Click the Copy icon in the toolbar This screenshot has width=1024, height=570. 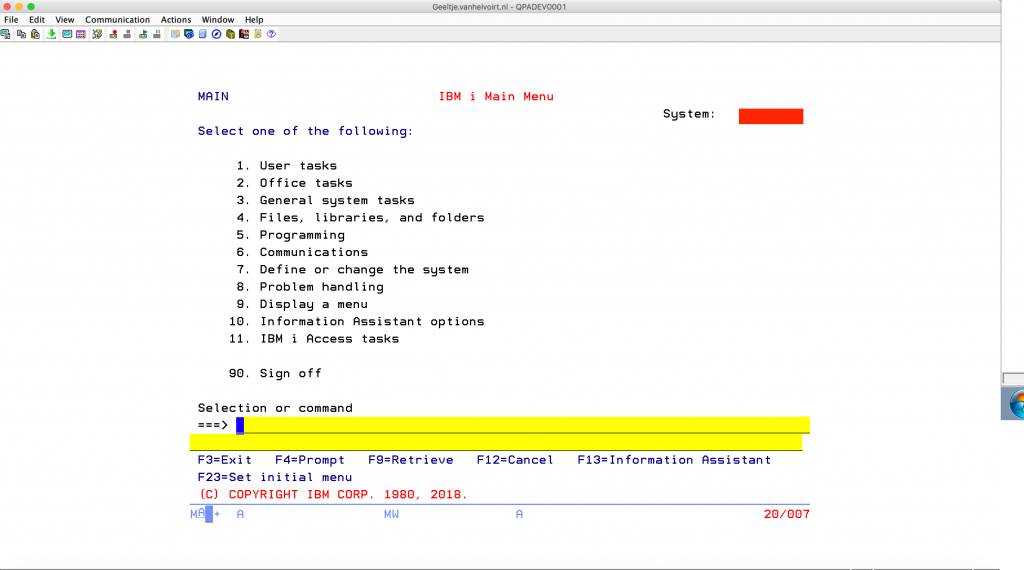(x=21, y=34)
